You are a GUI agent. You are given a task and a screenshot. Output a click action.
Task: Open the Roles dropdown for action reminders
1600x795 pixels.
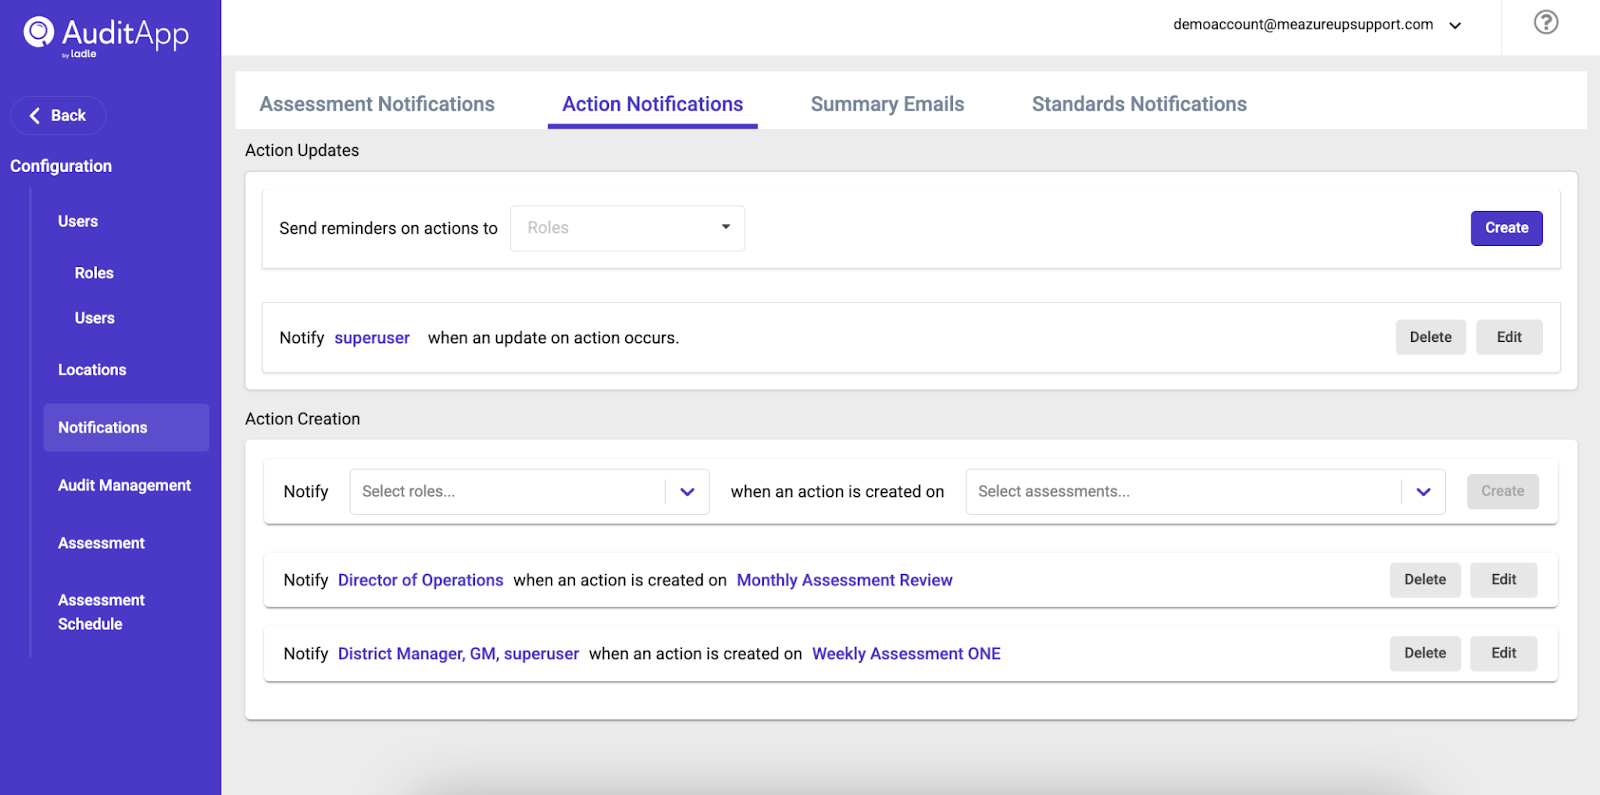tap(627, 228)
